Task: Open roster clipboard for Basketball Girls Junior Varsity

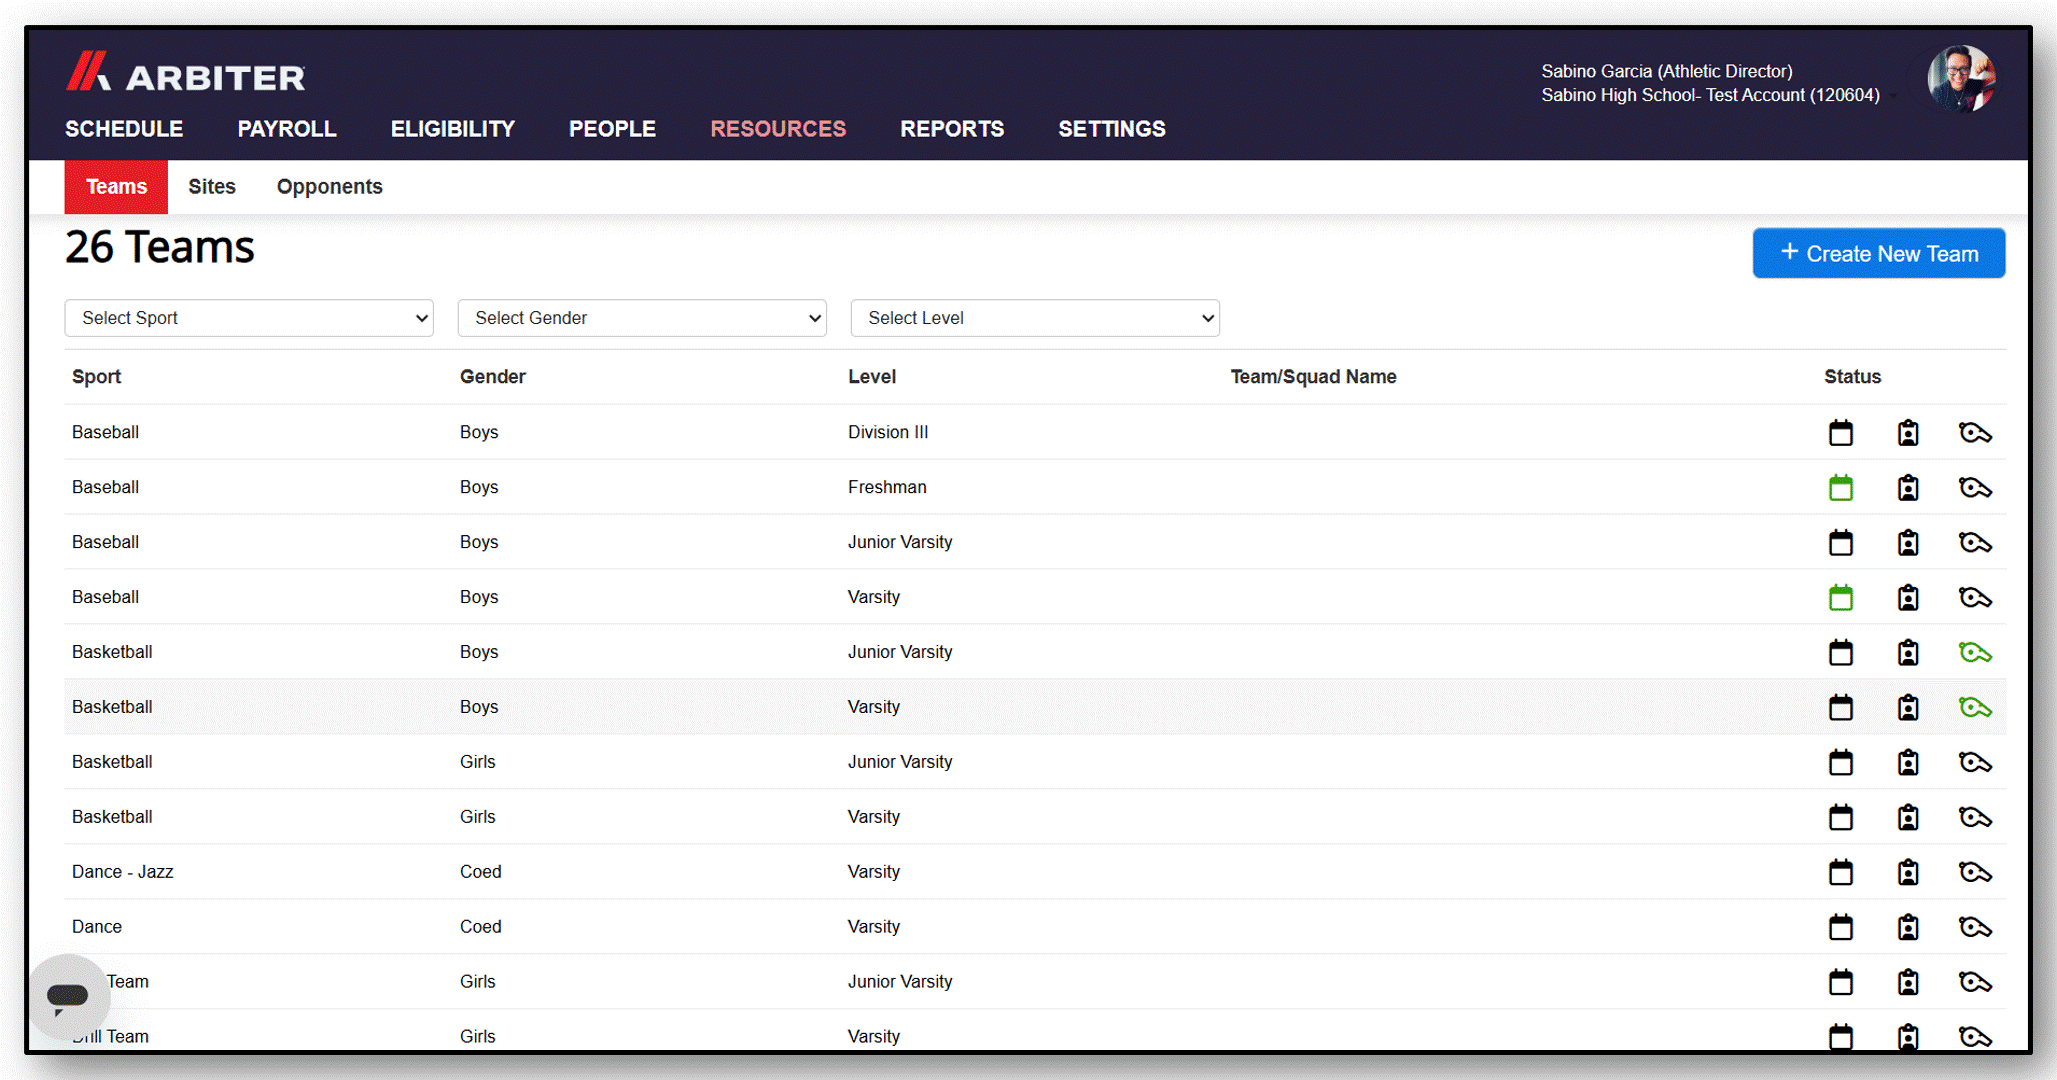Action: click(1908, 762)
